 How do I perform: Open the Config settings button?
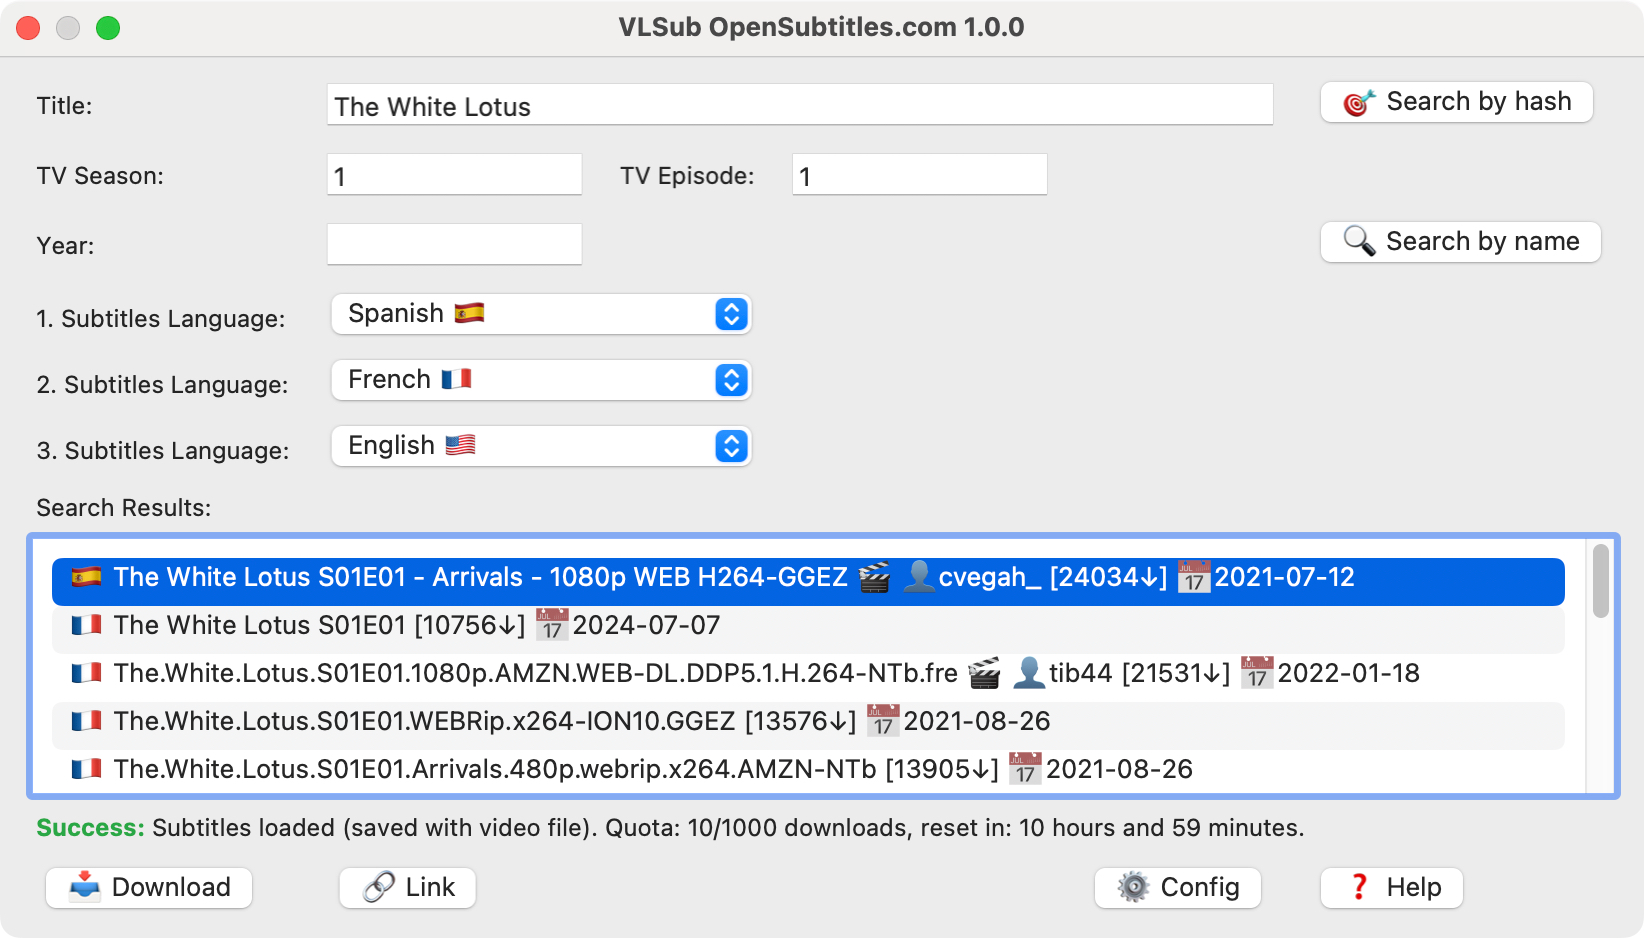(x=1177, y=887)
